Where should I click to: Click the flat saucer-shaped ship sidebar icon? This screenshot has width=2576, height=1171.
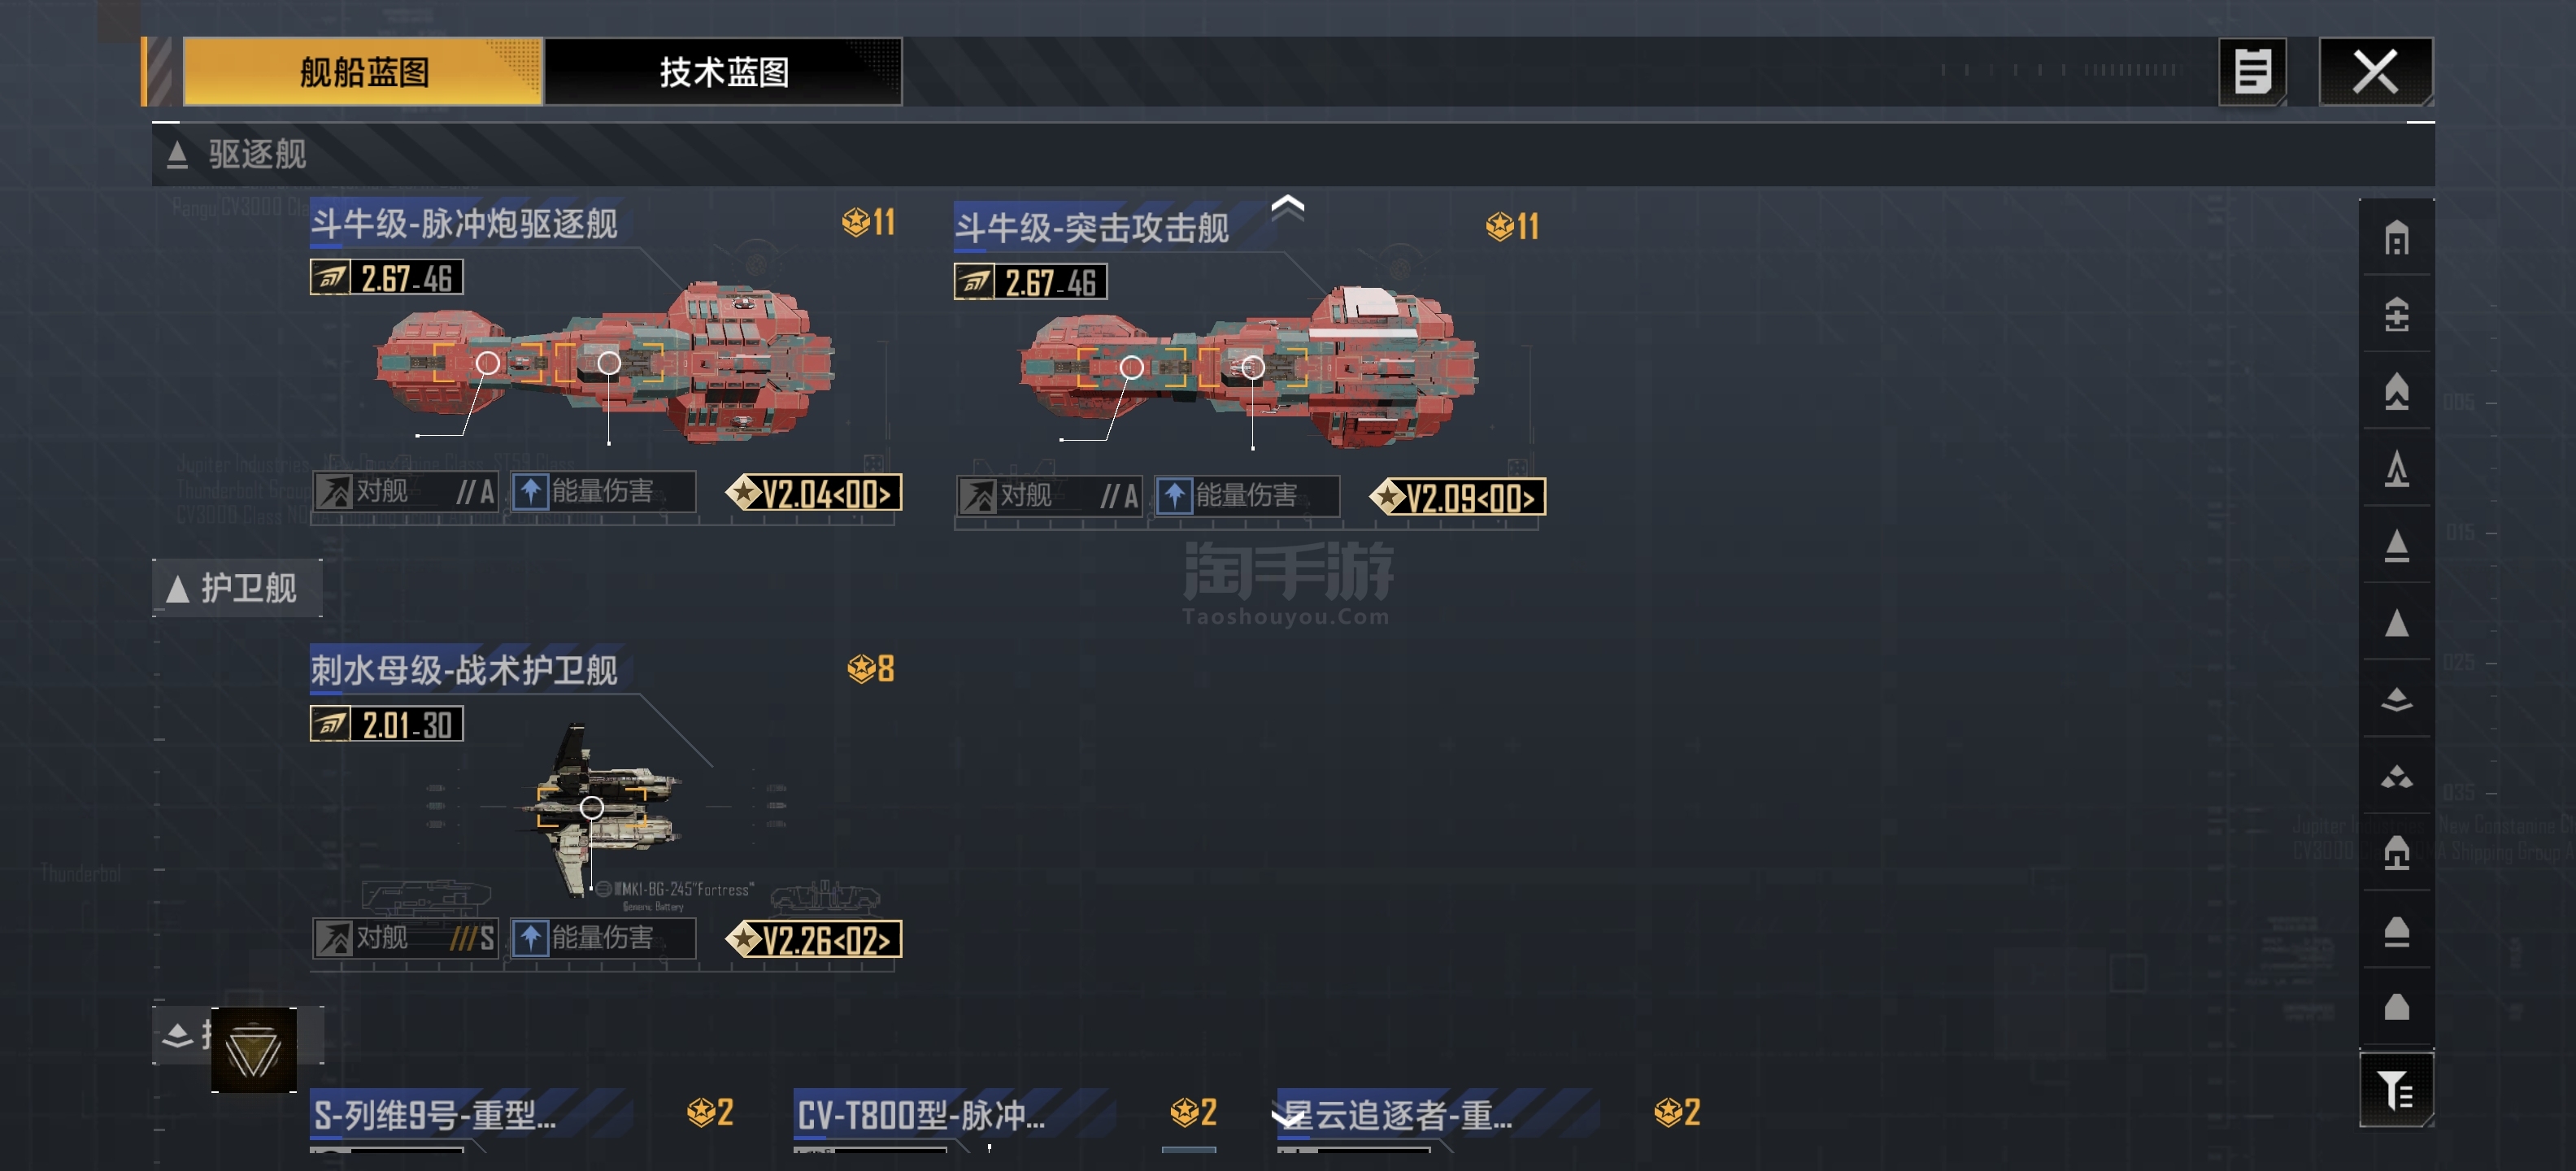(2396, 700)
